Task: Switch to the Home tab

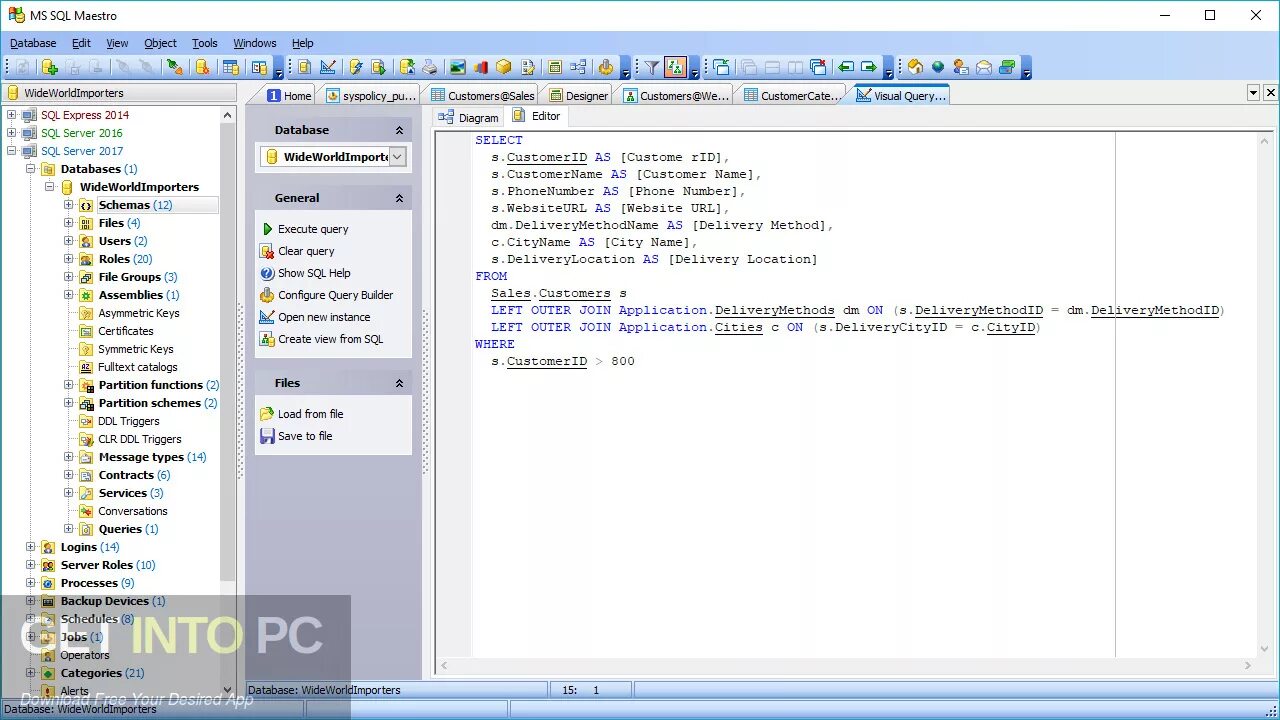Action: coord(289,96)
